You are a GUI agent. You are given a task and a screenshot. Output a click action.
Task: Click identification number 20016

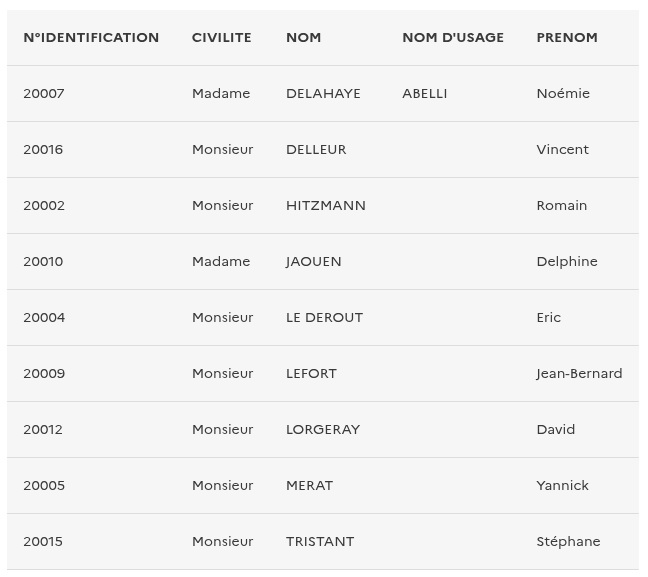(43, 150)
